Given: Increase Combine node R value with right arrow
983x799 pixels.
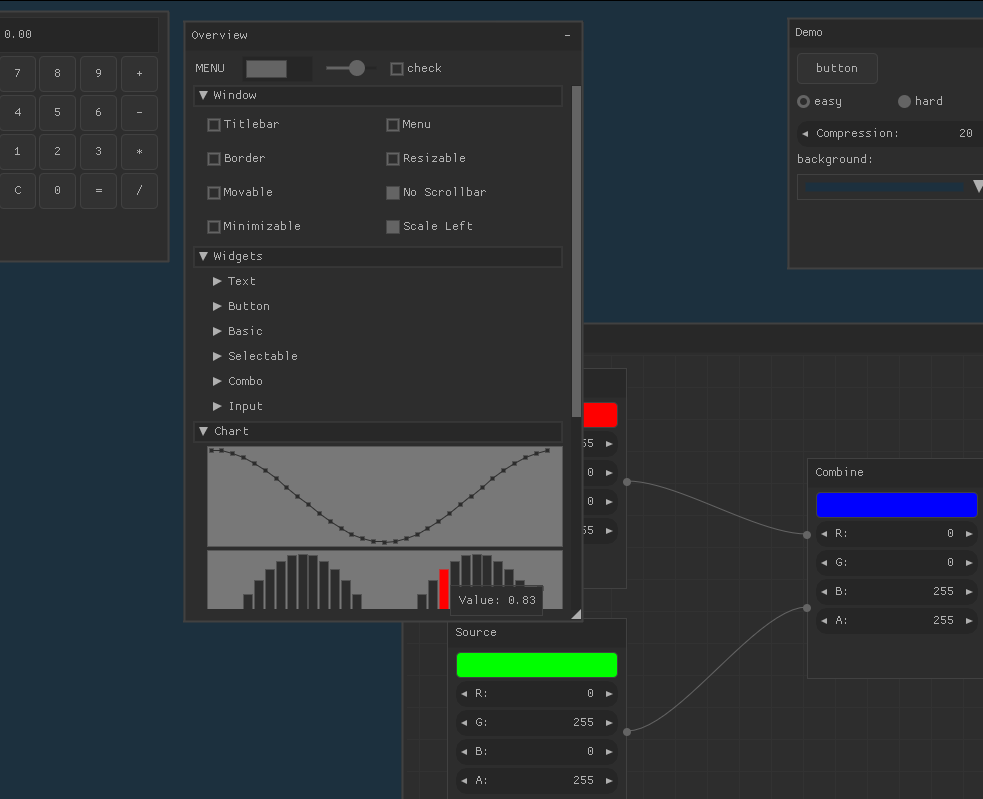Looking at the screenshot, I should tap(969, 534).
